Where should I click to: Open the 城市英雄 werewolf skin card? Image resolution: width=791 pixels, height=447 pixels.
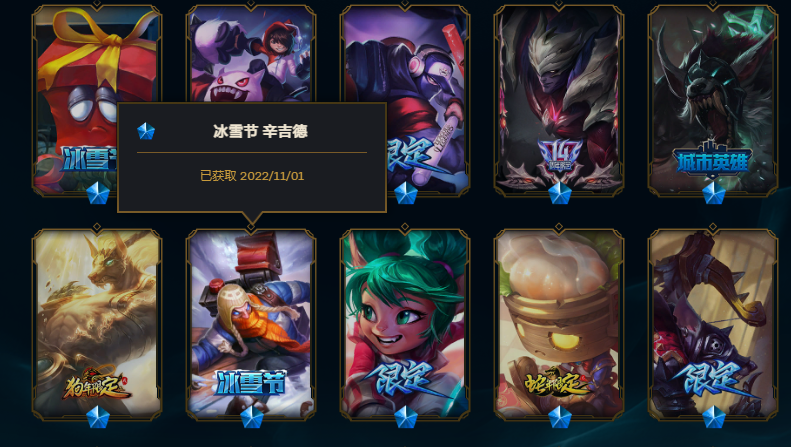click(x=713, y=100)
